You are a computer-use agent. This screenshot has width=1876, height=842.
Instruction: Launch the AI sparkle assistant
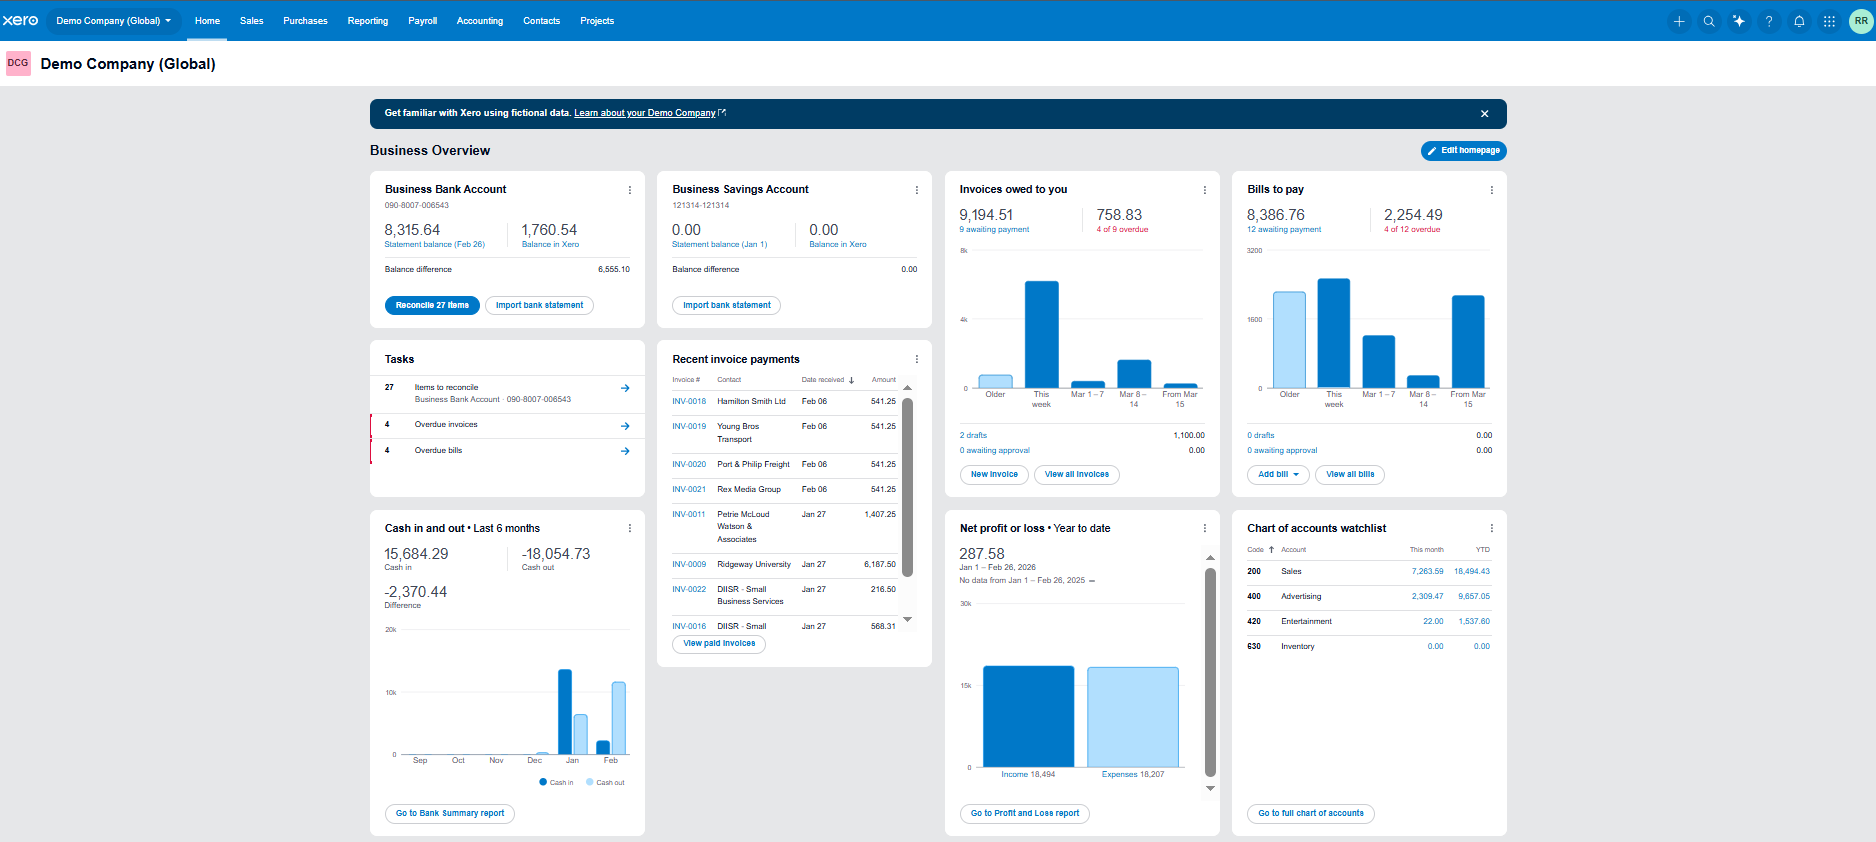tap(1739, 21)
